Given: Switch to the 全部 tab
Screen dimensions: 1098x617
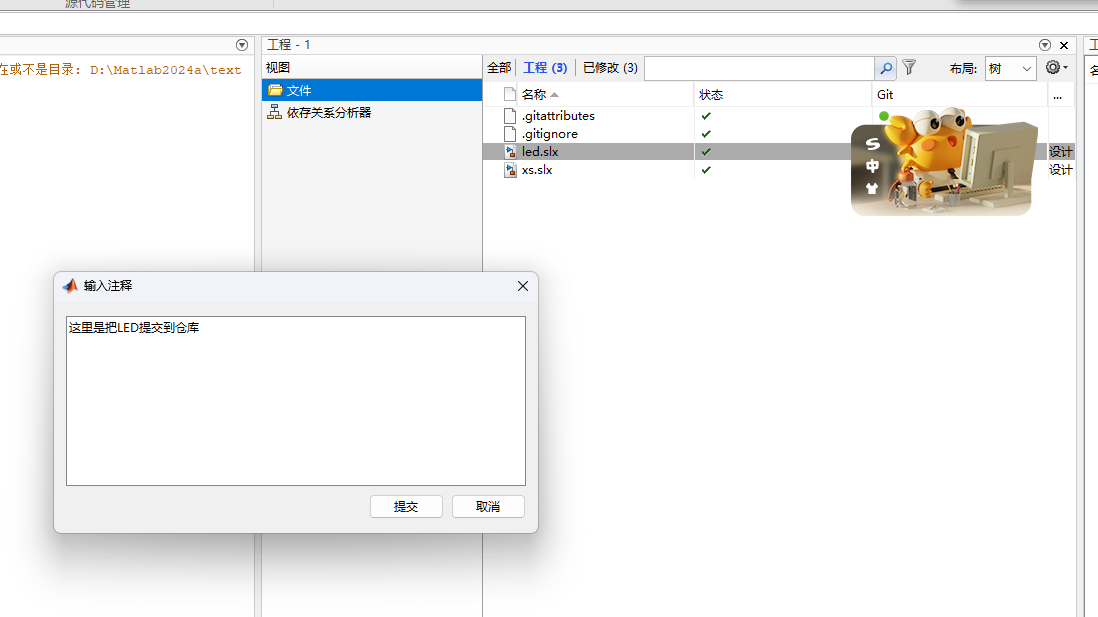Looking at the screenshot, I should pos(497,68).
